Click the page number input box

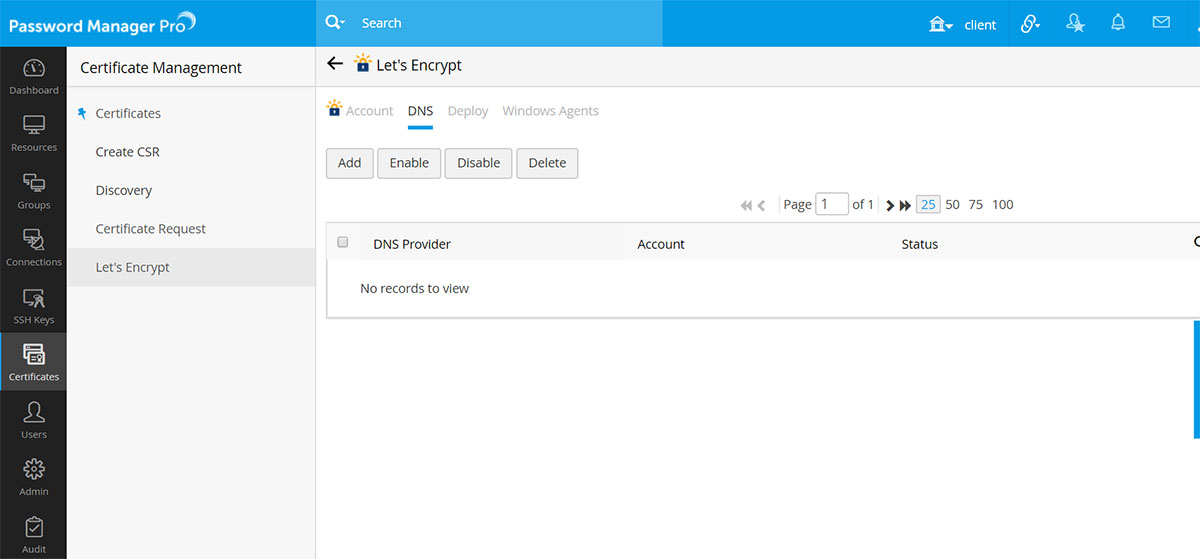pyautogui.click(x=832, y=204)
